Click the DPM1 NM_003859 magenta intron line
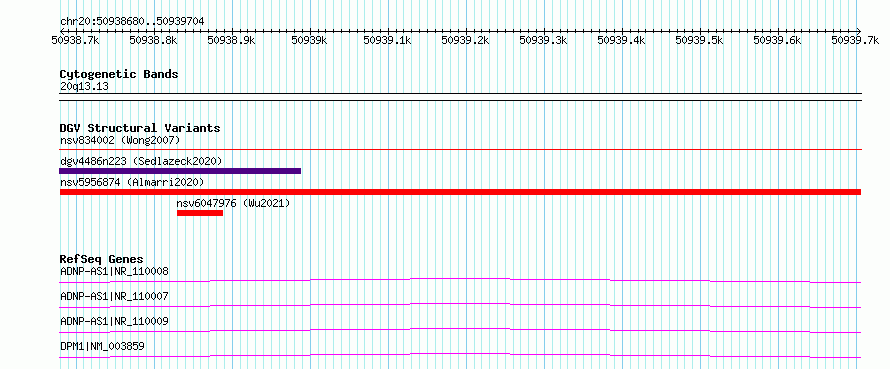Screen dimensions: 890x369 click(460, 355)
